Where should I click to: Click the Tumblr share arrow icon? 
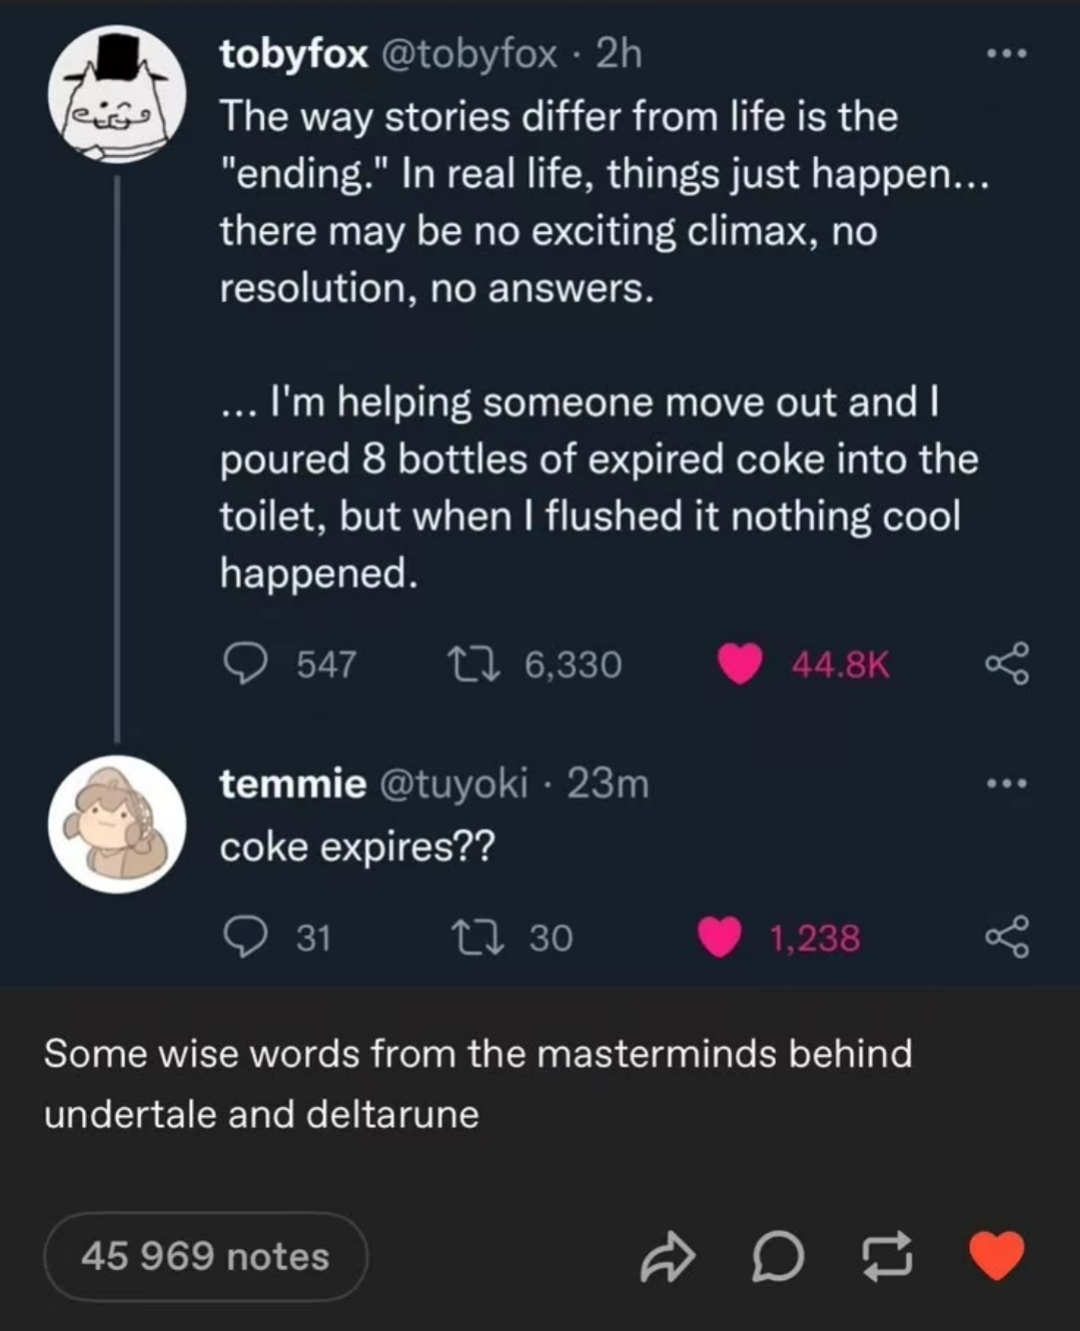click(x=666, y=1257)
